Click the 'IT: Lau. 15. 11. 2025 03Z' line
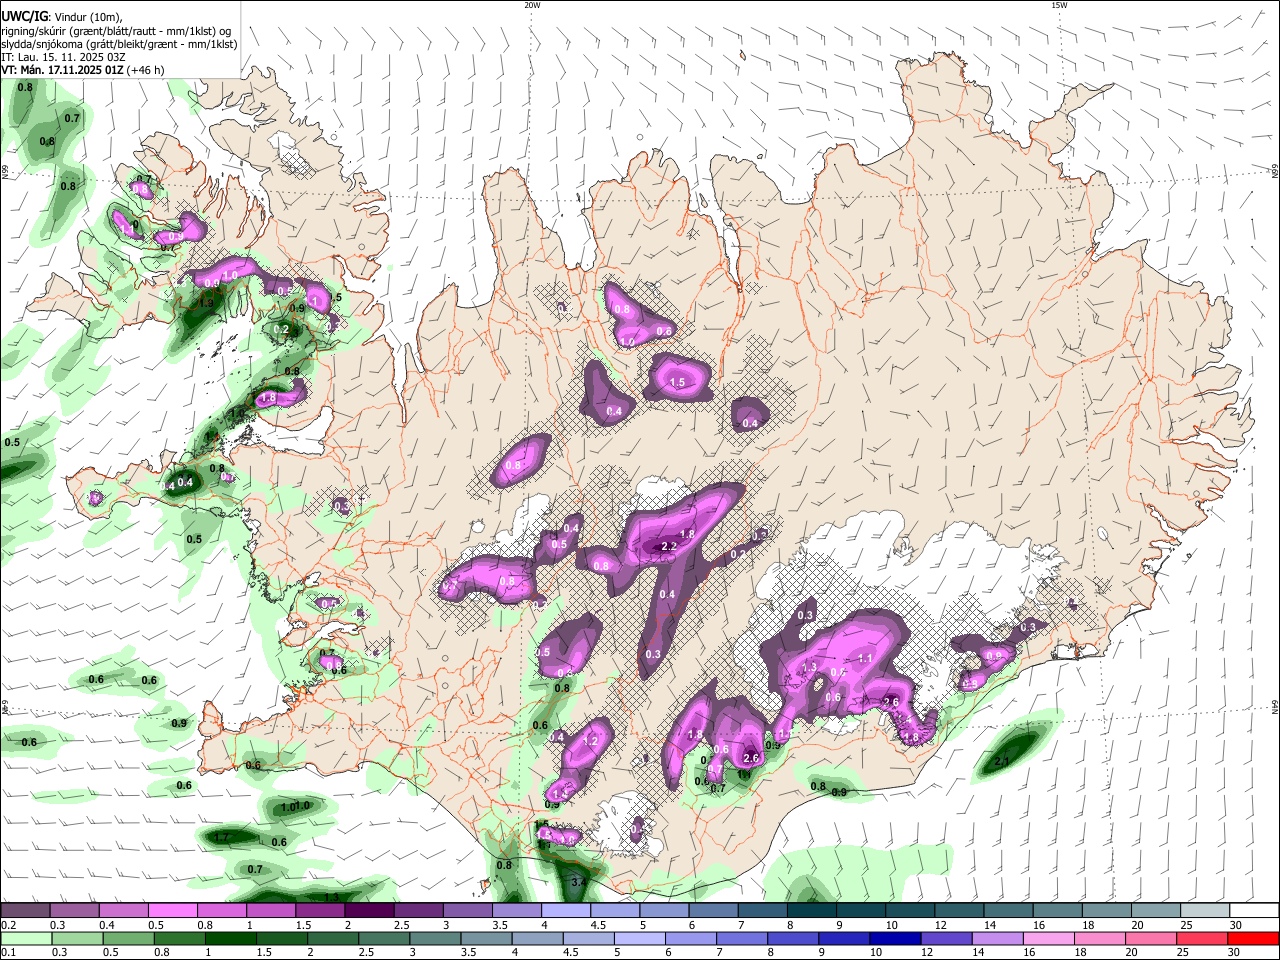Viewport: 1280px width, 960px height. [x=63, y=57]
